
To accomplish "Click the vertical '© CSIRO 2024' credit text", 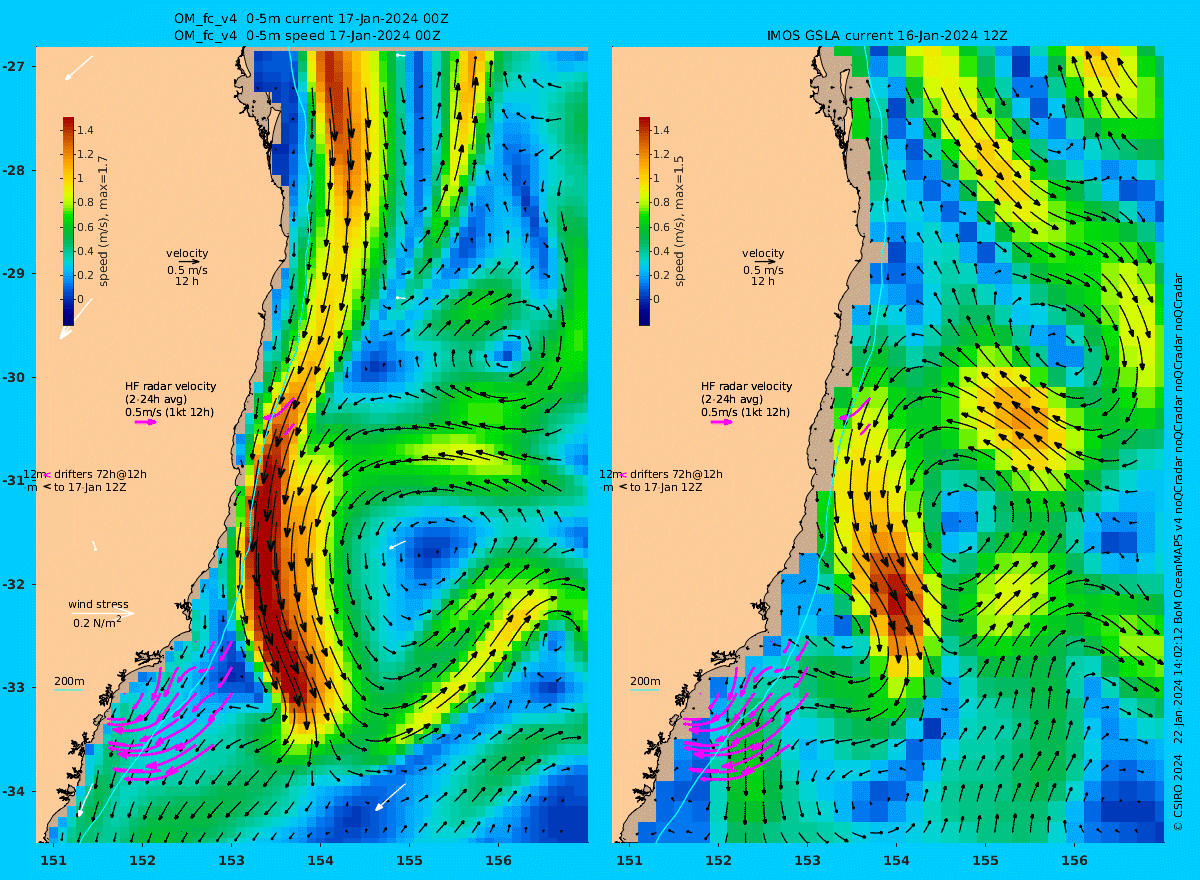I will [1177, 790].
